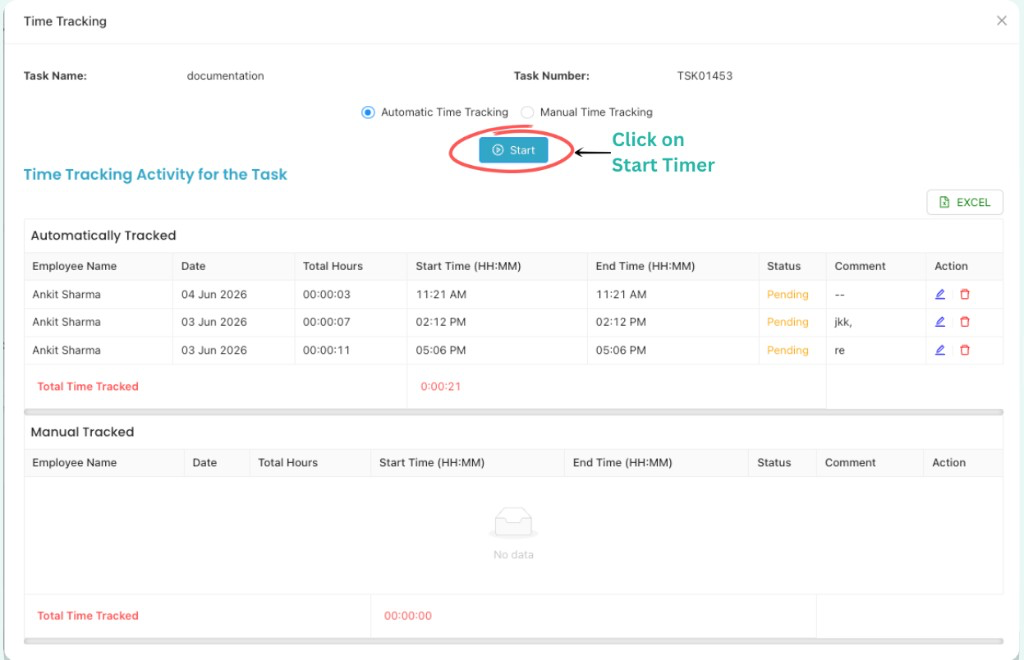The width and height of the screenshot is (1024, 660).
Task: Click End Time header in Manual Tracked table
Action: [x=622, y=462]
